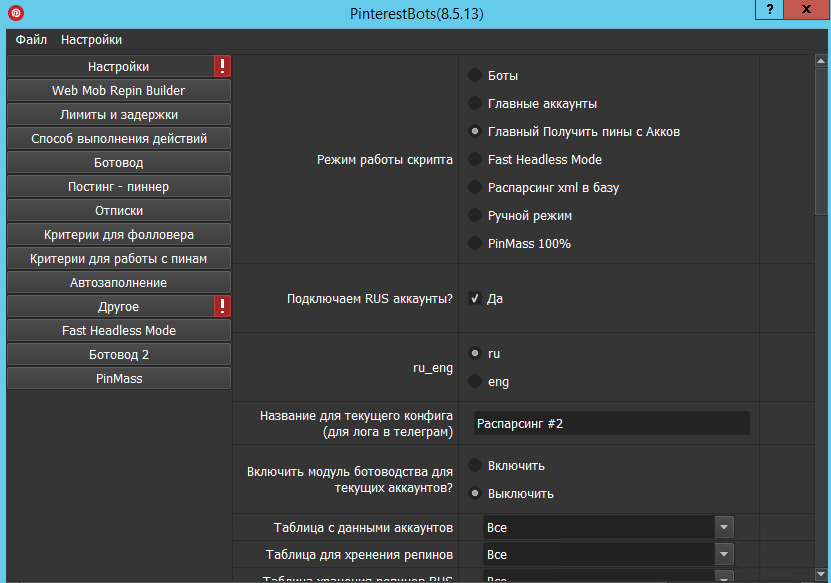Image resolution: width=831 pixels, height=583 pixels.
Task: Open Постинг - пиннер section
Action: coord(119,187)
